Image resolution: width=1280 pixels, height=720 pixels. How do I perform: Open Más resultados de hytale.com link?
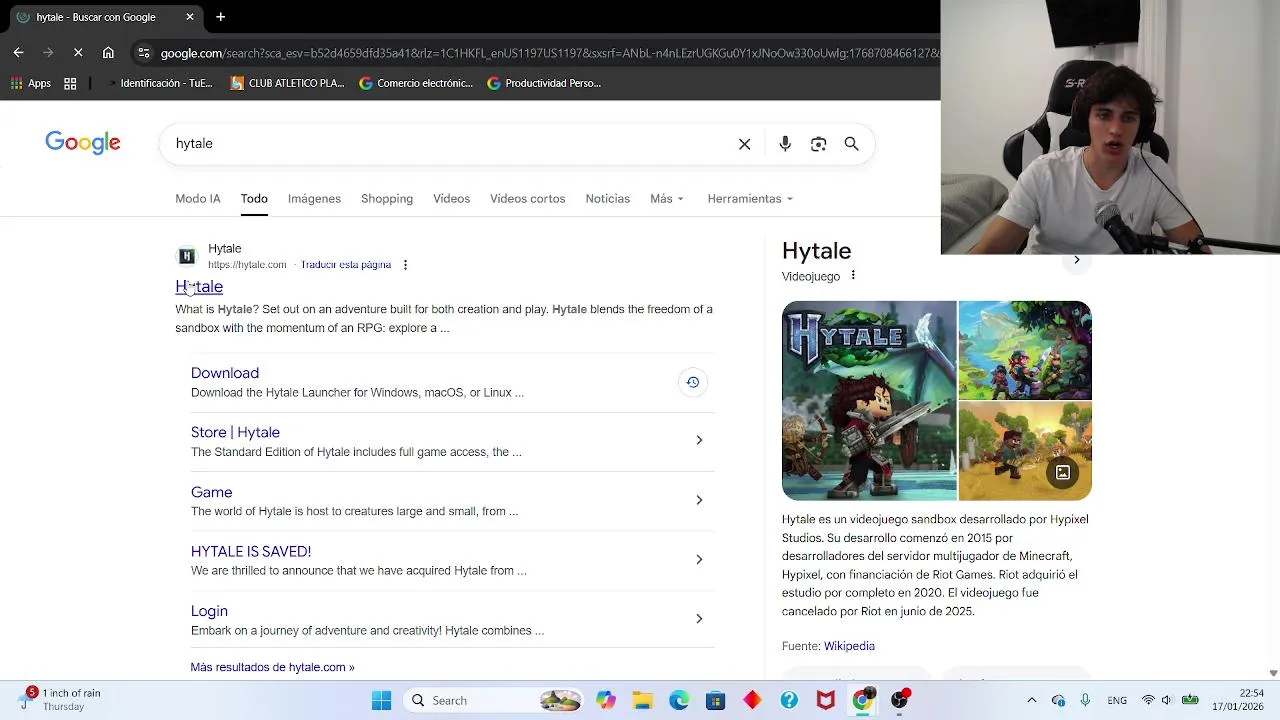tap(272, 667)
